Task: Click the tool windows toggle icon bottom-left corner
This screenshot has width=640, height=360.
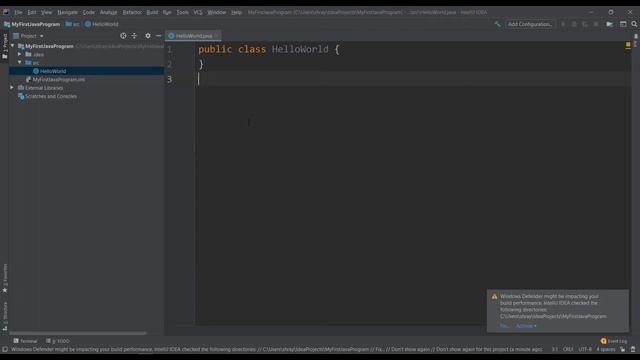Action: [5, 349]
